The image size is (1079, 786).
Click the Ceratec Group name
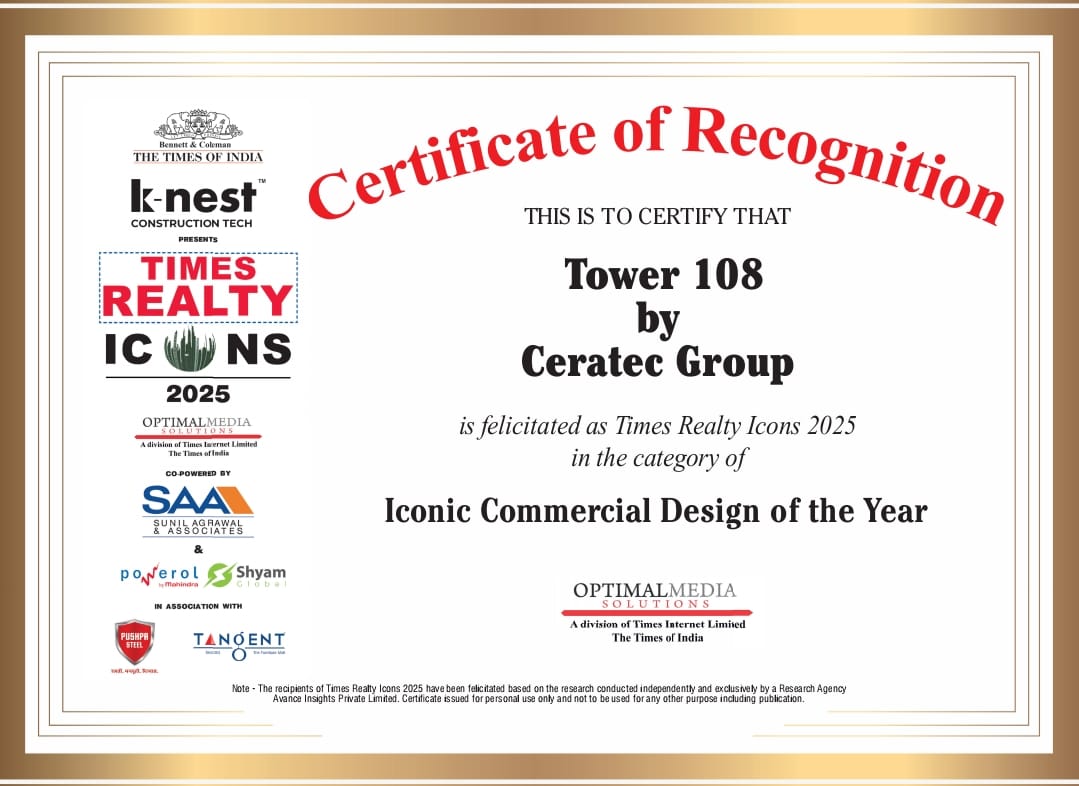[x=657, y=362]
